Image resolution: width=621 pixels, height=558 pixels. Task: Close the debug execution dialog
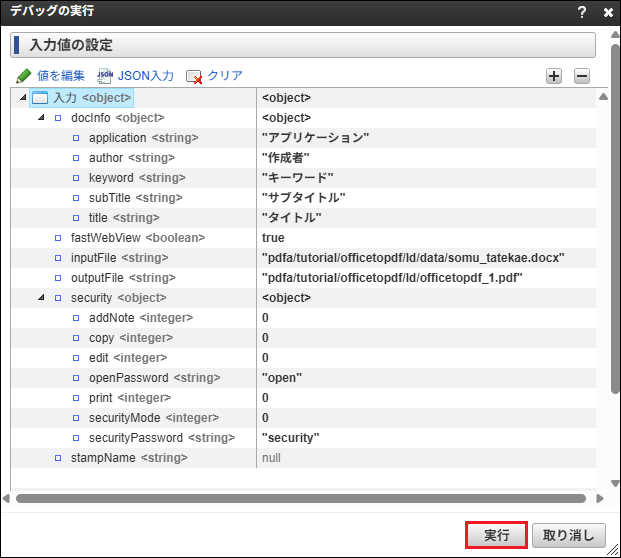[608, 13]
